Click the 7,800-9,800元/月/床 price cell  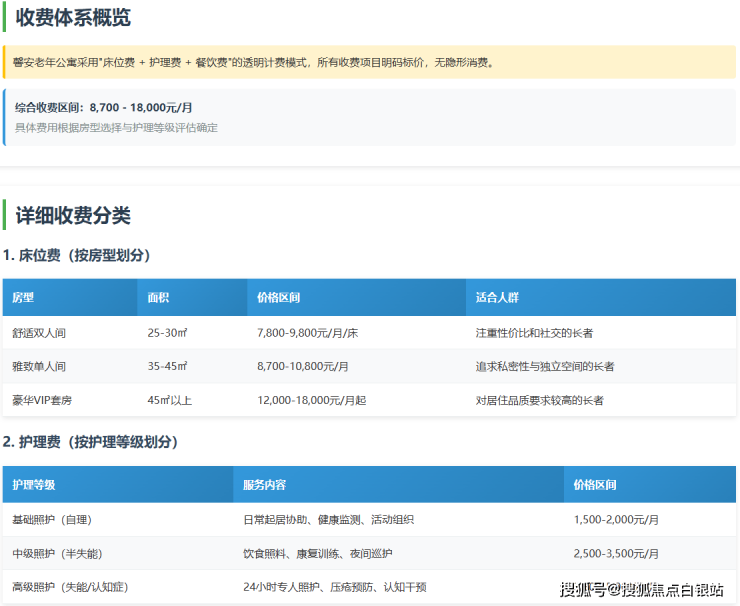pos(308,333)
